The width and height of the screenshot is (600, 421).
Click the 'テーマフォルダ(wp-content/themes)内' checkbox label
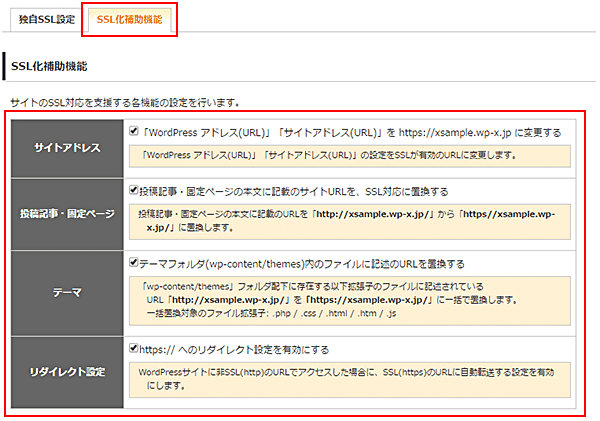click(300, 264)
